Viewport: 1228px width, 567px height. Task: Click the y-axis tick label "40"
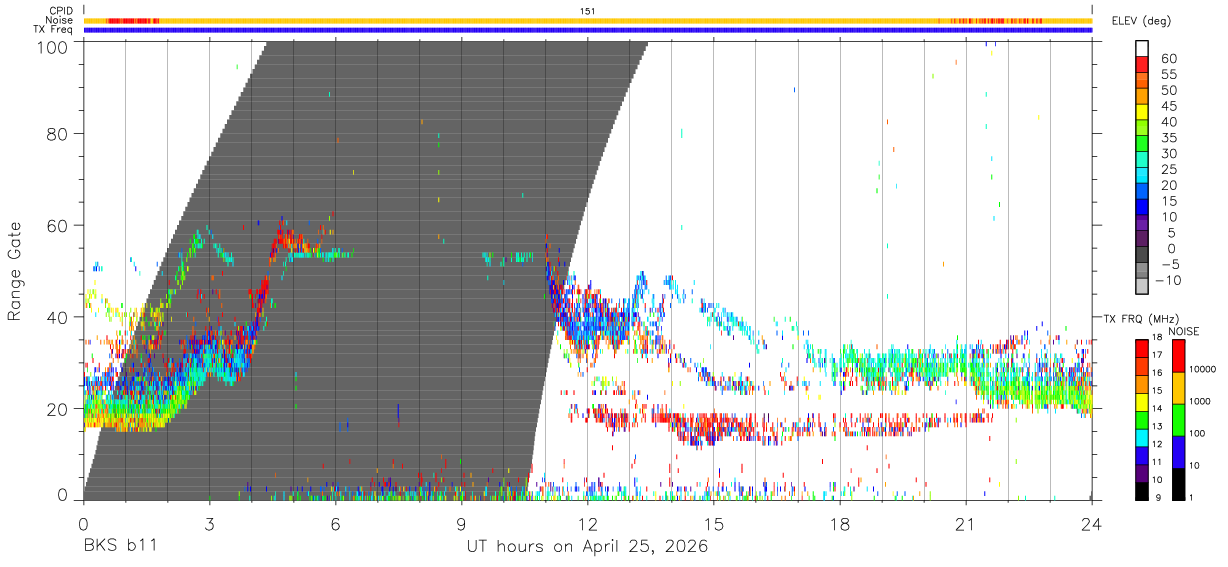pos(56,317)
